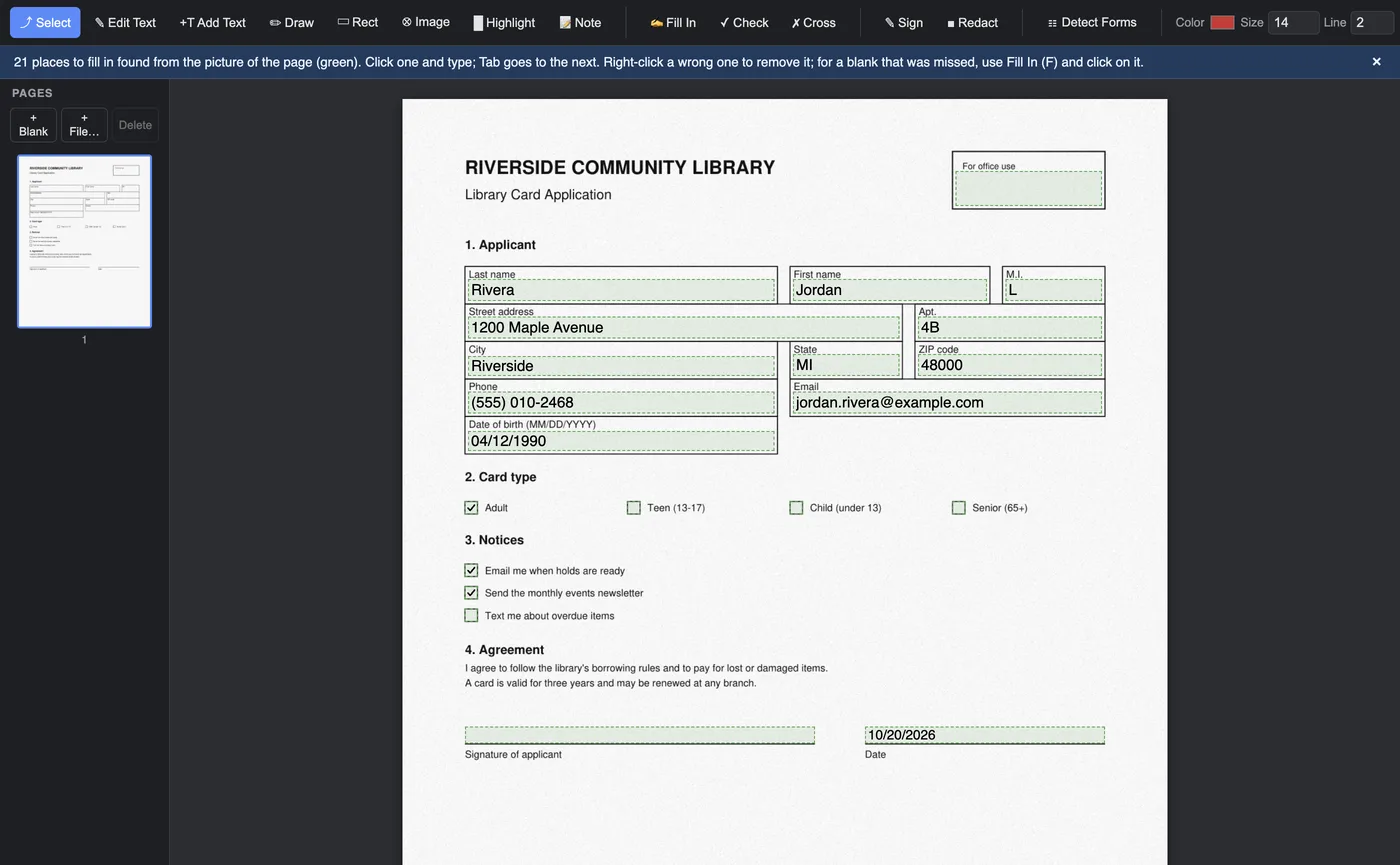Click the Last name field with Rivera
1400x865 pixels.
(x=621, y=290)
